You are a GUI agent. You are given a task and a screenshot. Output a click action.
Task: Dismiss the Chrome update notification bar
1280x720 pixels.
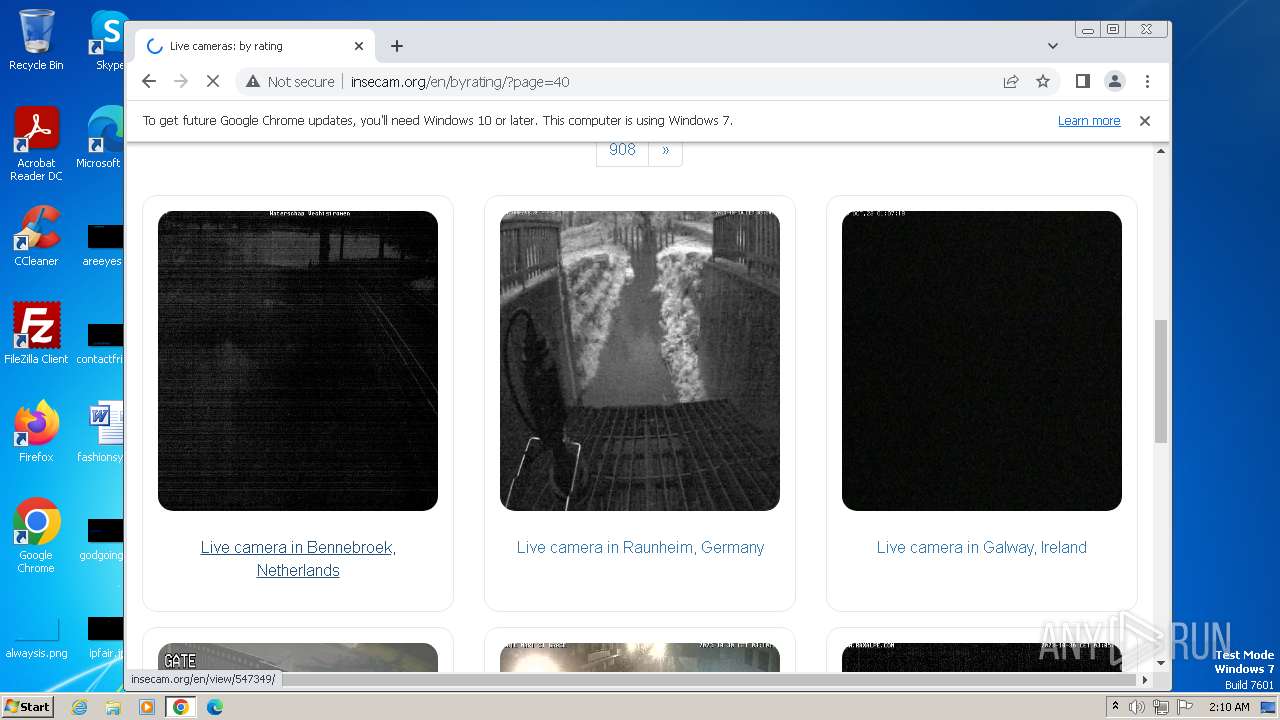click(1145, 120)
